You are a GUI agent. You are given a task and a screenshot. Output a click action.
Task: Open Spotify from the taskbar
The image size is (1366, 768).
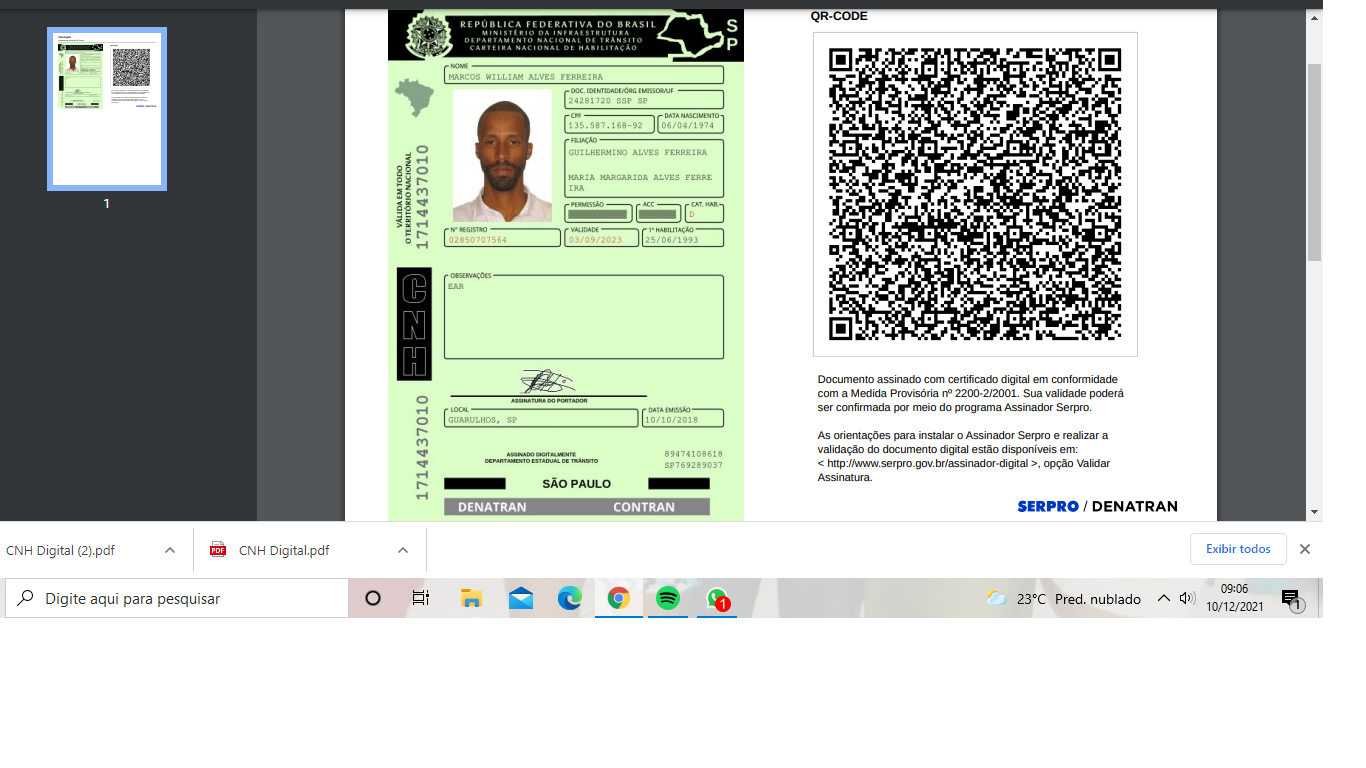click(x=668, y=598)
